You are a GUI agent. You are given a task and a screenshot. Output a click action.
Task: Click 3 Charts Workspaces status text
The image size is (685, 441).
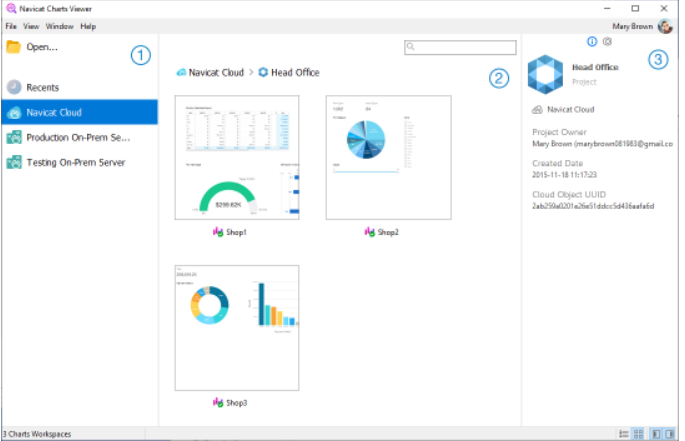[x=37, y=434]
